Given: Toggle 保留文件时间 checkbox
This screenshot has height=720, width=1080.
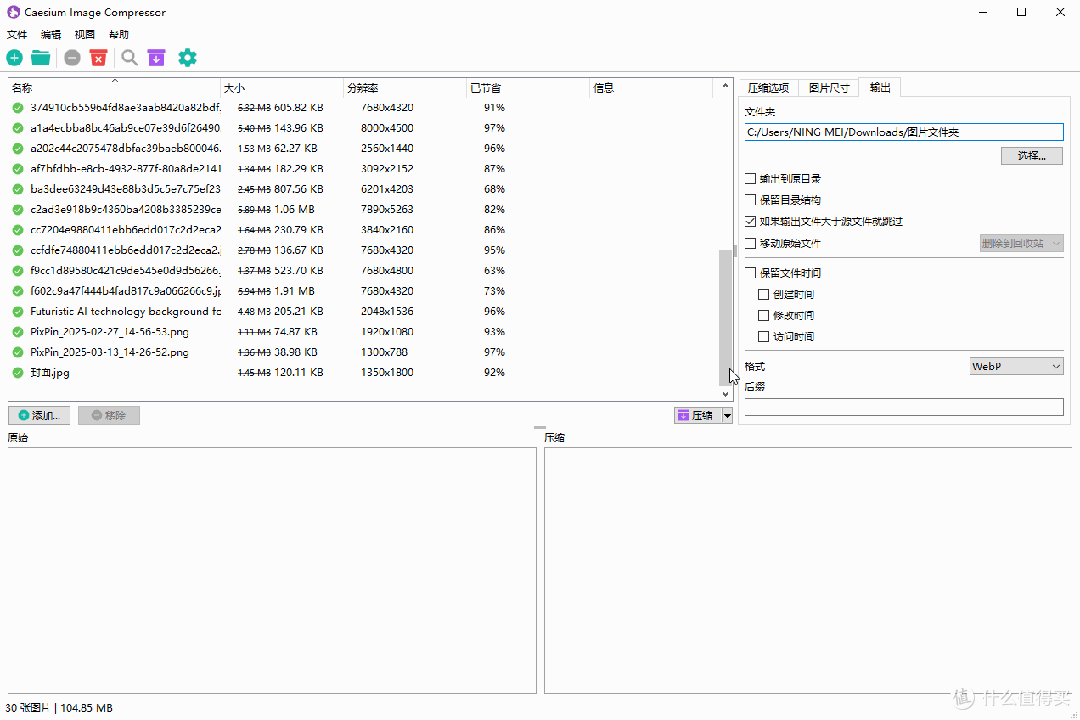Looking at the screenshot, I should tap(751, 273).
